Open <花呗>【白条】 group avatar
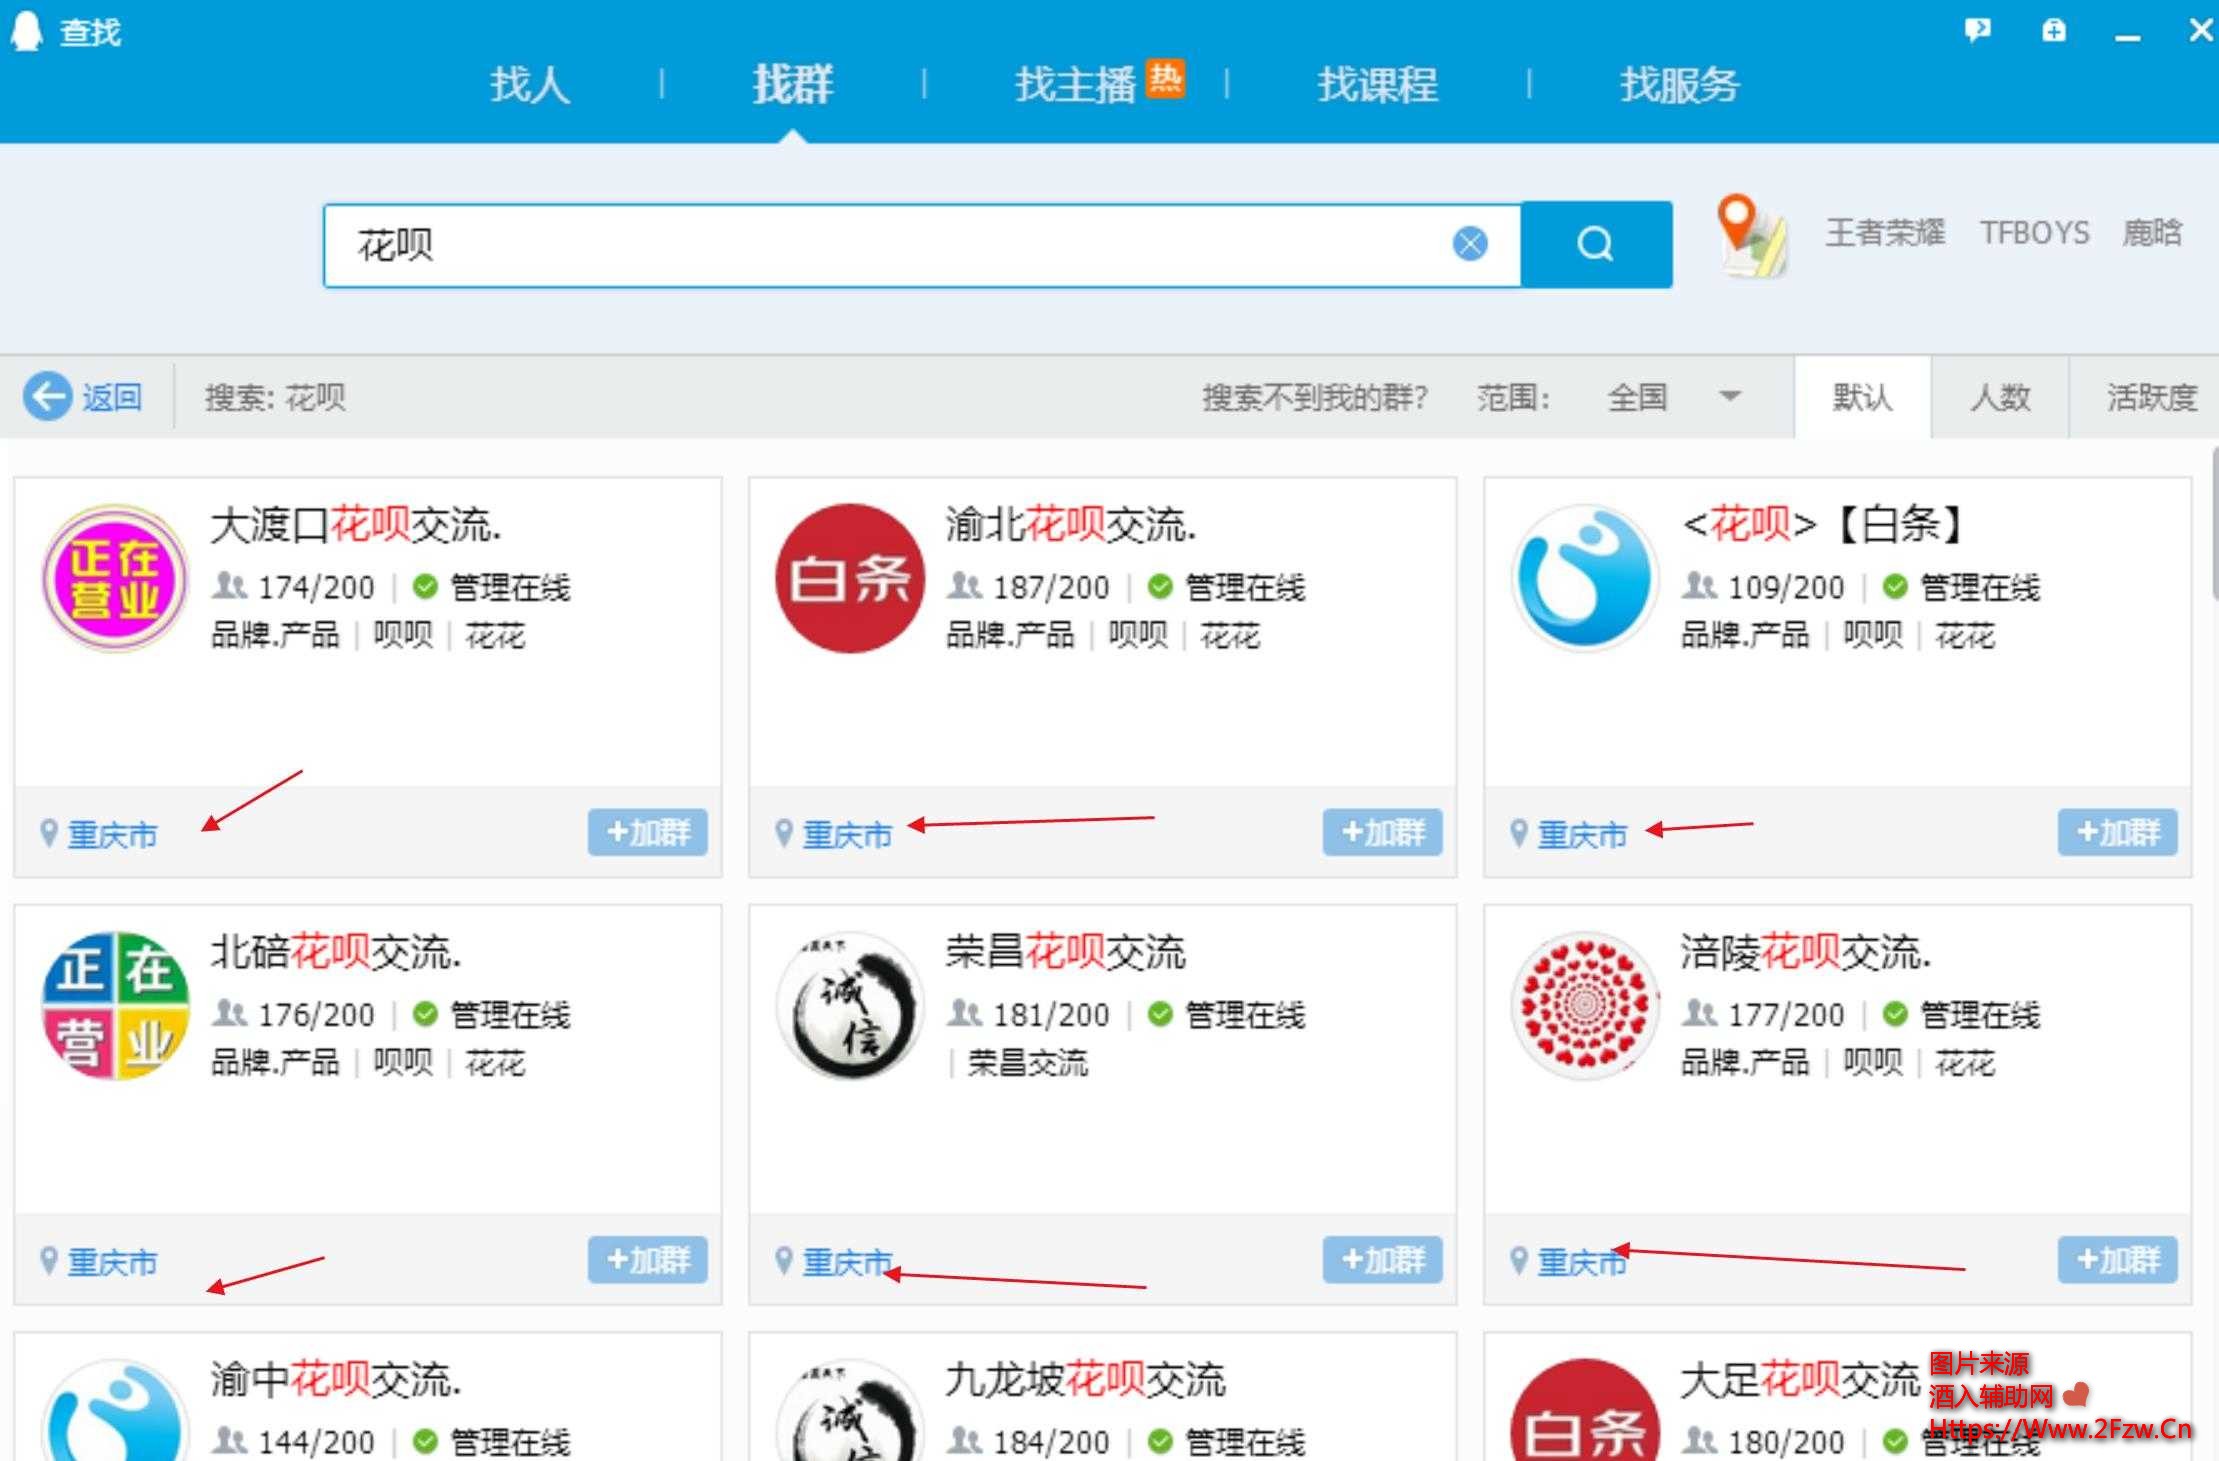Viewport: 2219px width, 1461px height. [x=1585, y=578]
